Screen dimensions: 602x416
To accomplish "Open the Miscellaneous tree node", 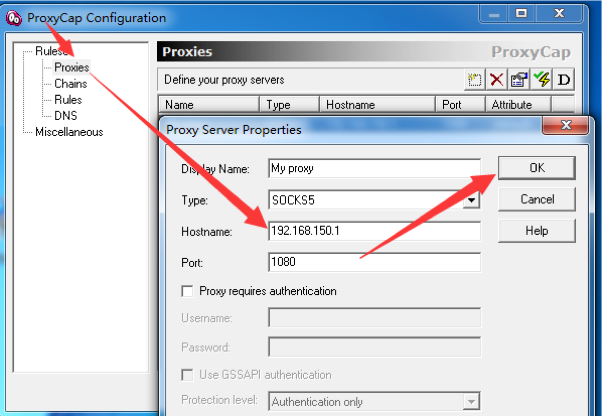I will (x=68, y=132).
